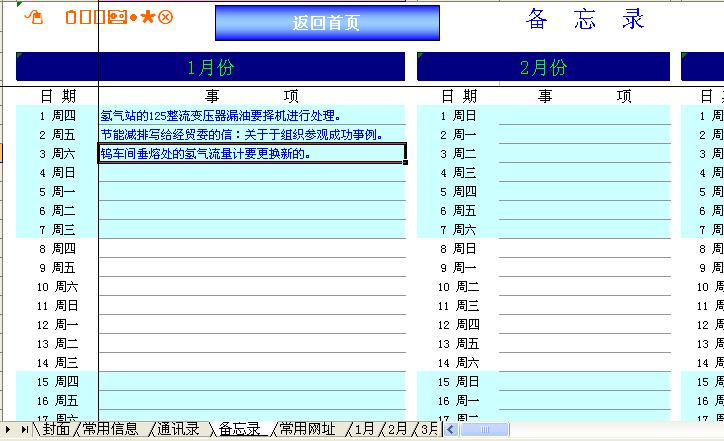Go to the 2月 sheet tab
Image resolution: width=724 pixels, height=441 pixels.
tap(397, 430)
